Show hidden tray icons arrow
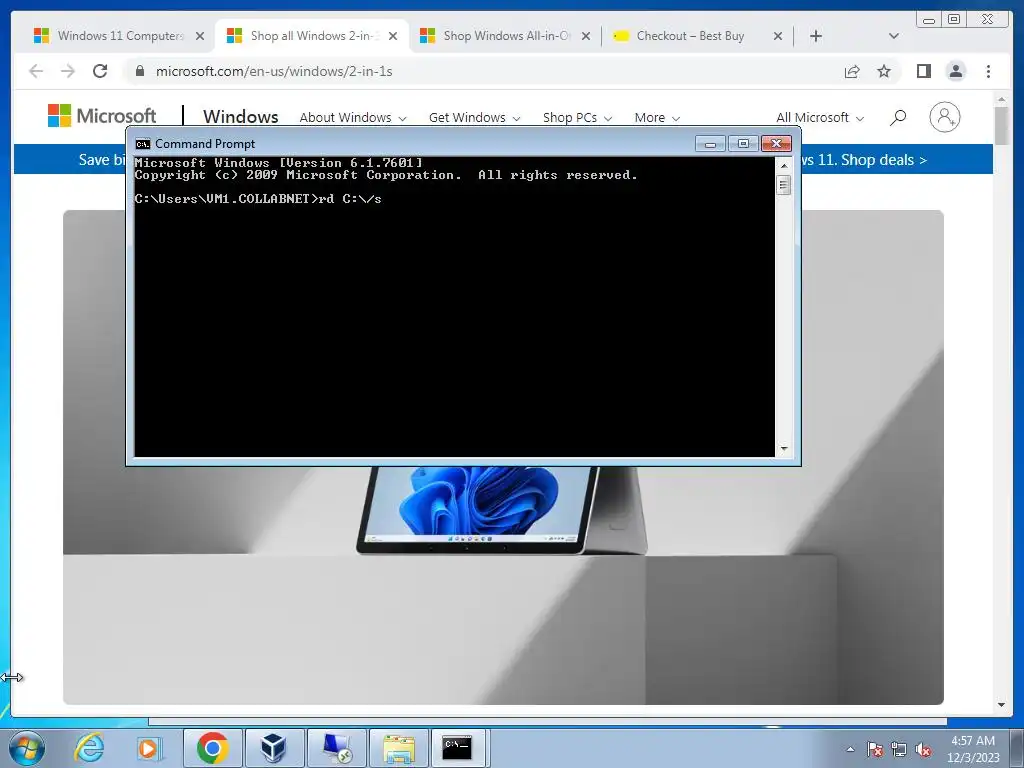Viewport: 1024px width, 768px height. [850, 749]
